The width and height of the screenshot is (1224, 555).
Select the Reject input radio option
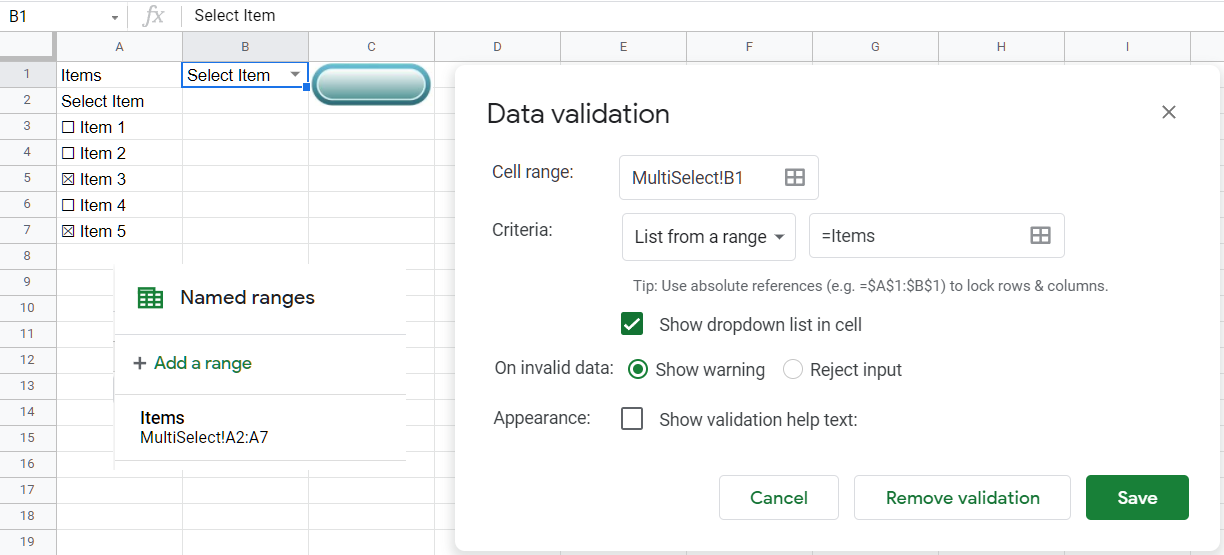[x=793, y=370]
